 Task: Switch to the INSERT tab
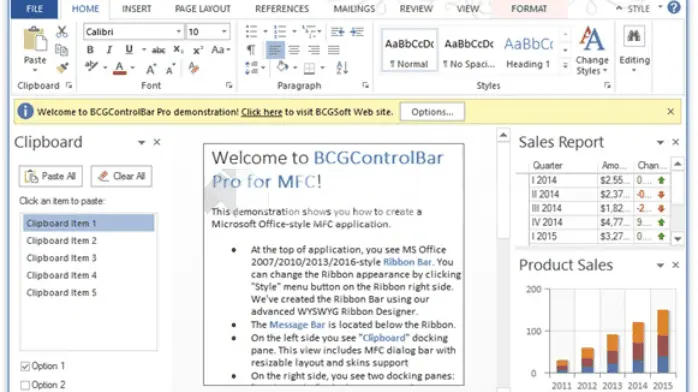(137, 8)
